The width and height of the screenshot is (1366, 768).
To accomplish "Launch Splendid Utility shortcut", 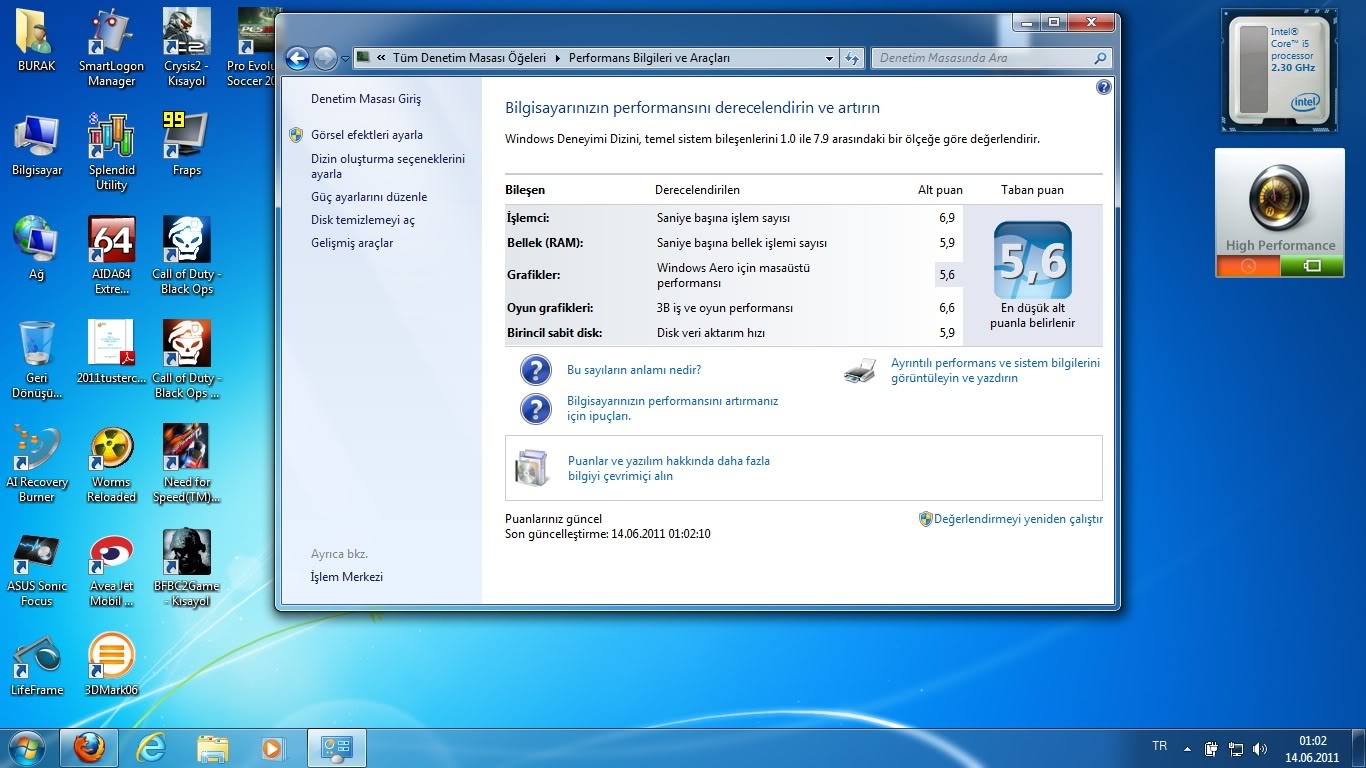I will (x=111, y=151).
